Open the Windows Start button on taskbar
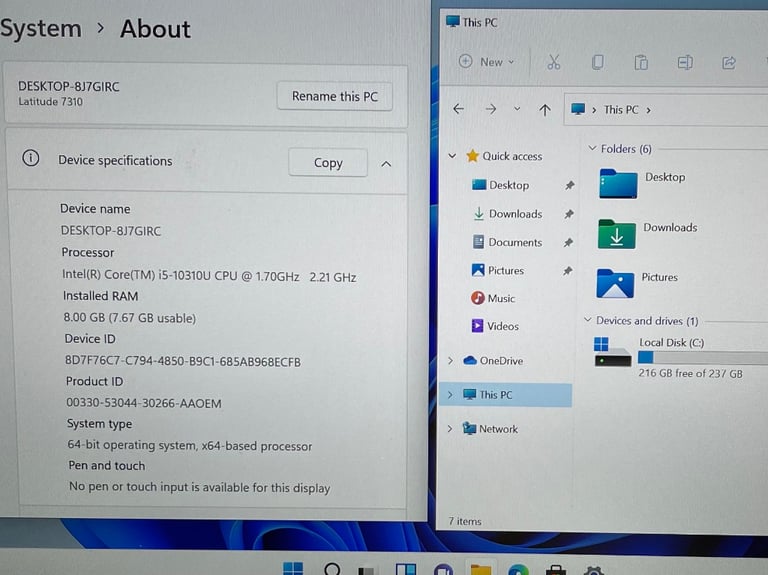 coord(293,568)
